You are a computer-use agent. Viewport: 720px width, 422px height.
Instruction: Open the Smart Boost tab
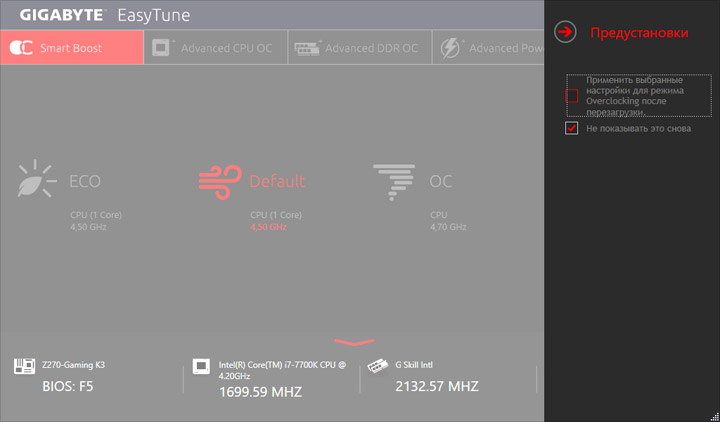click(x=72, y=47)
